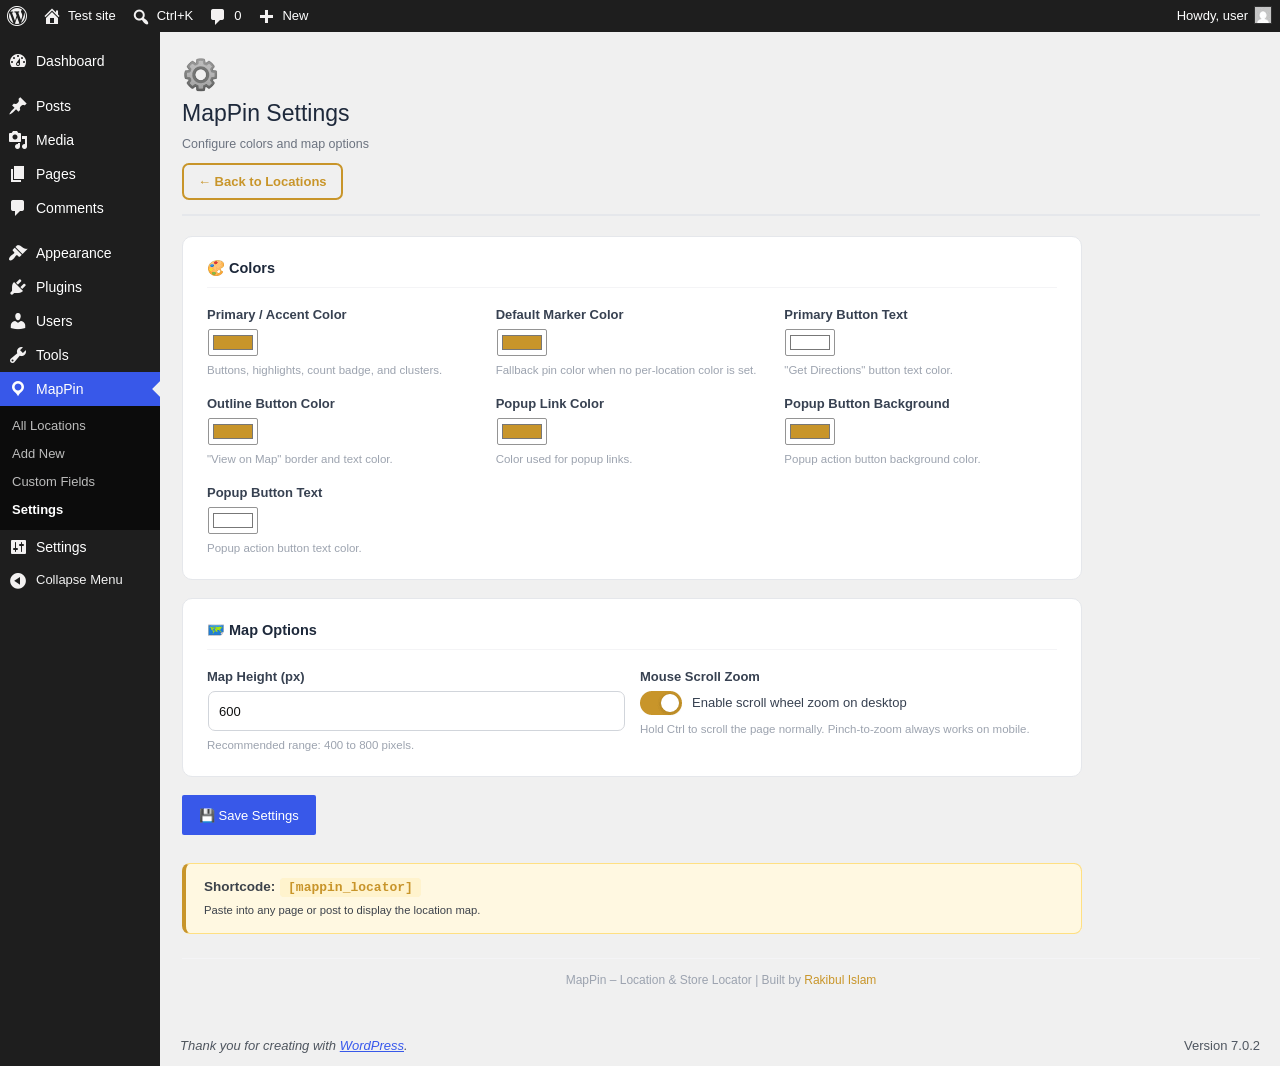The height and width of the screenshot is (1066, 1280).
Task: Click the Save Settings button
Action: coord(249,815)
